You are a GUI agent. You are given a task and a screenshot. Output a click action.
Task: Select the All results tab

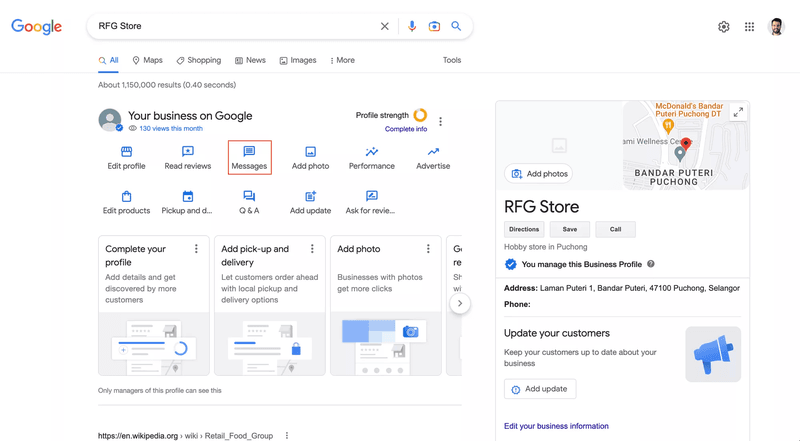(x=108, y=60)
